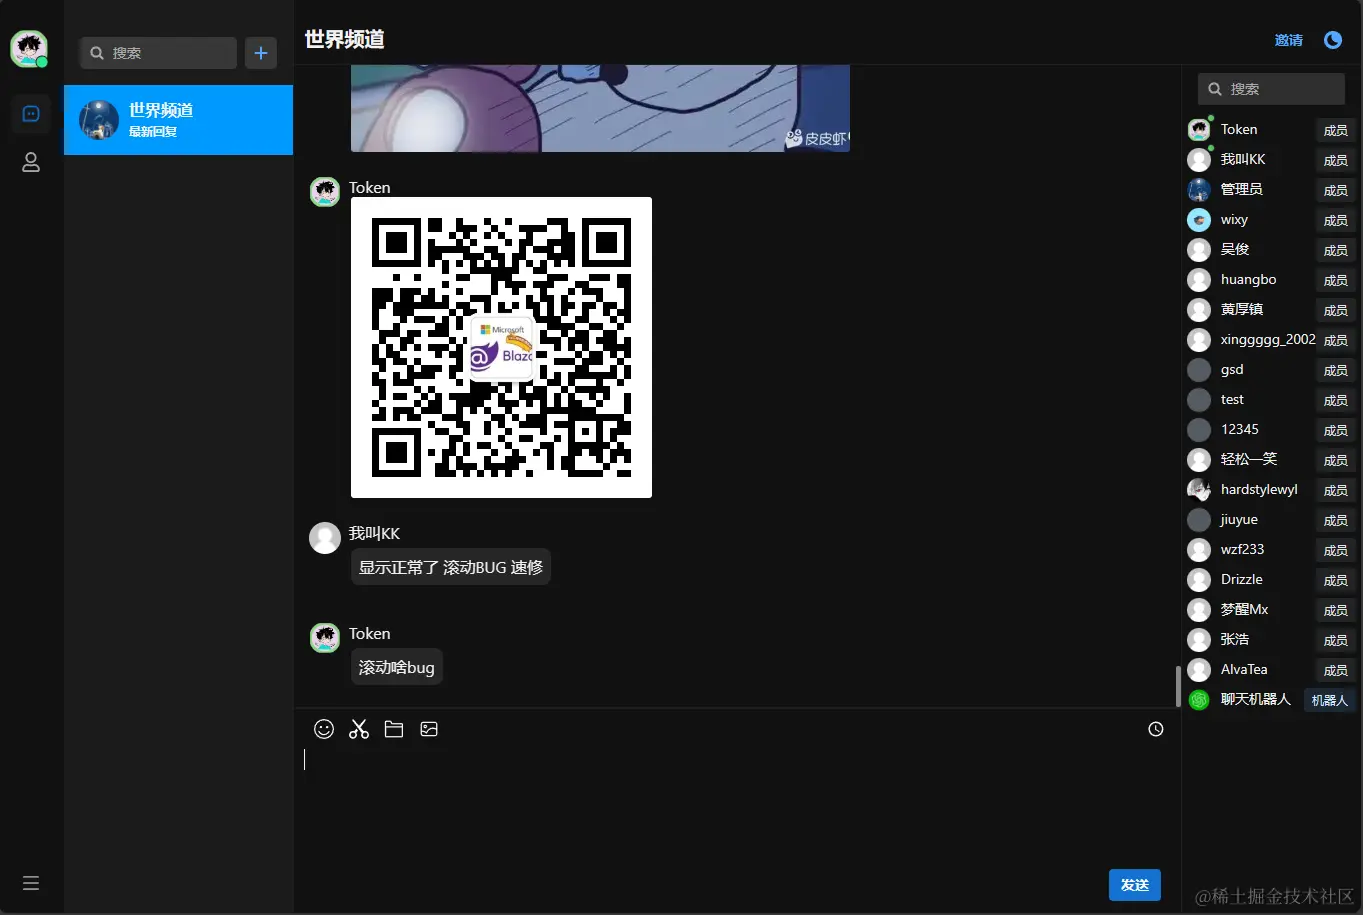Open the emoji picker in the chat toolbar
This screenshot has width=1363, height=915.
[x=324, y=729]
